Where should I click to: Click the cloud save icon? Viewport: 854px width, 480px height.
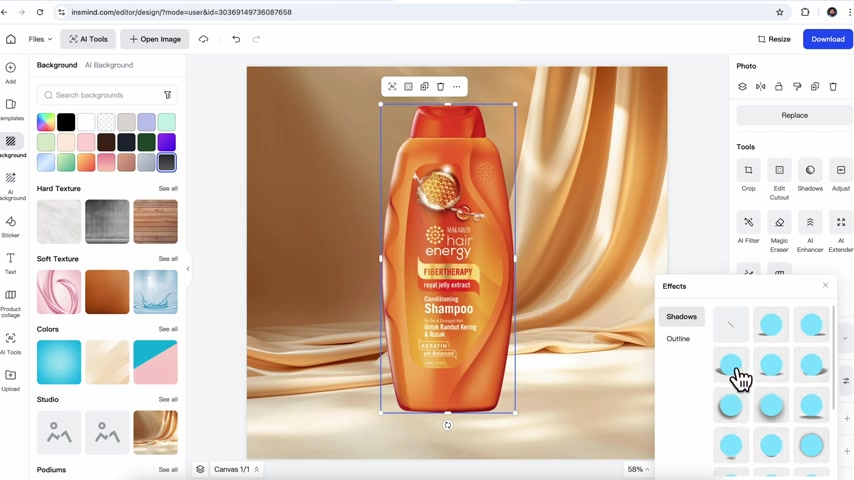click(204, 39)
